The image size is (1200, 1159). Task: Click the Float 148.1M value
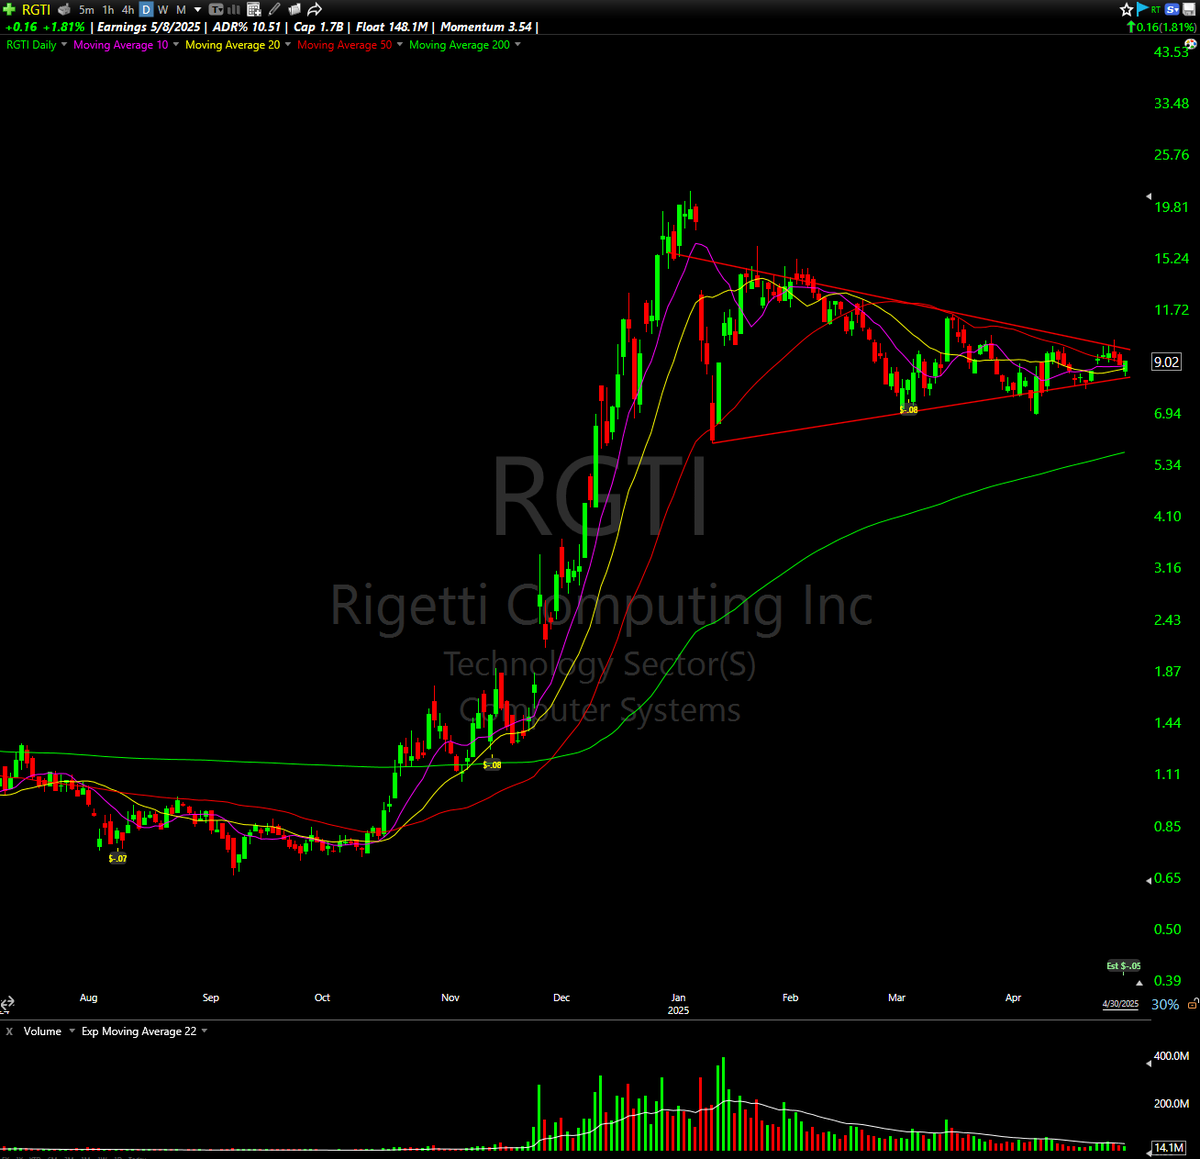392,27
